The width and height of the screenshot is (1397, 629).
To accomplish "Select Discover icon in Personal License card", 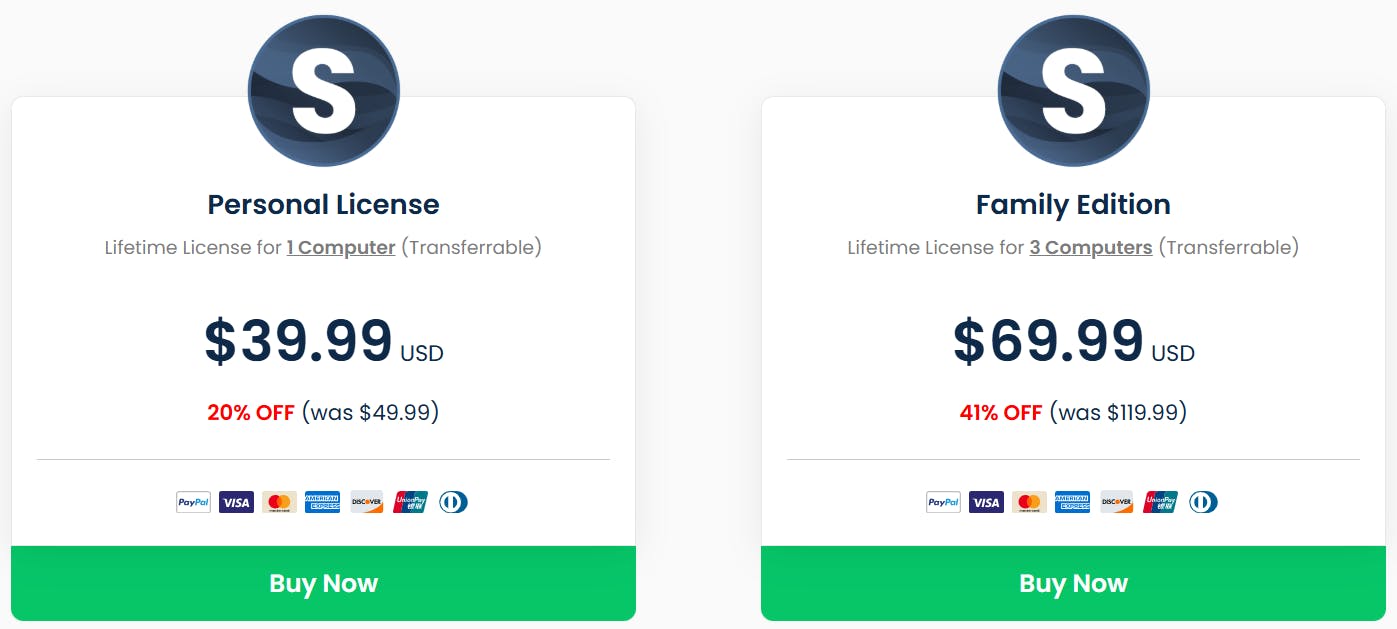I will coord(367,502).
